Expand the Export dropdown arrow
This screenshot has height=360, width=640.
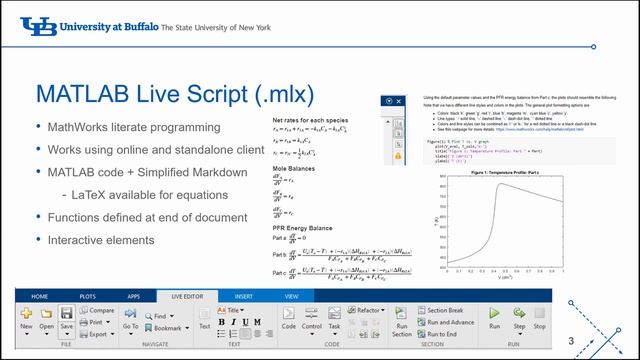tap(112, 334)
